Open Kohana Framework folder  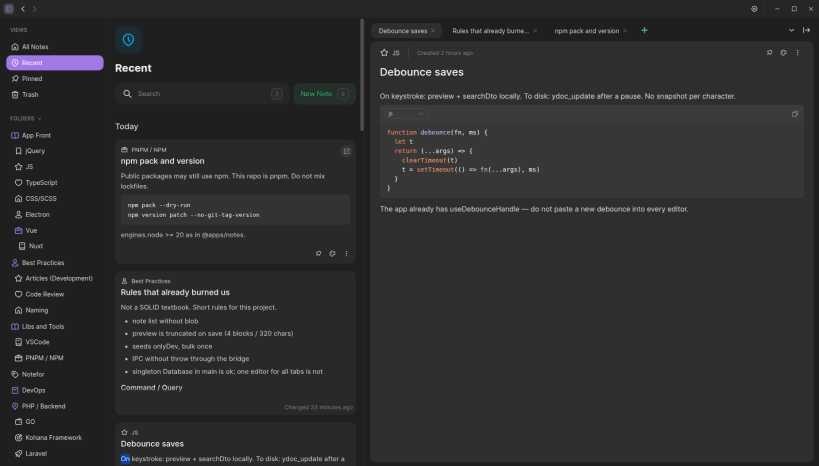[x=56, y=438]
